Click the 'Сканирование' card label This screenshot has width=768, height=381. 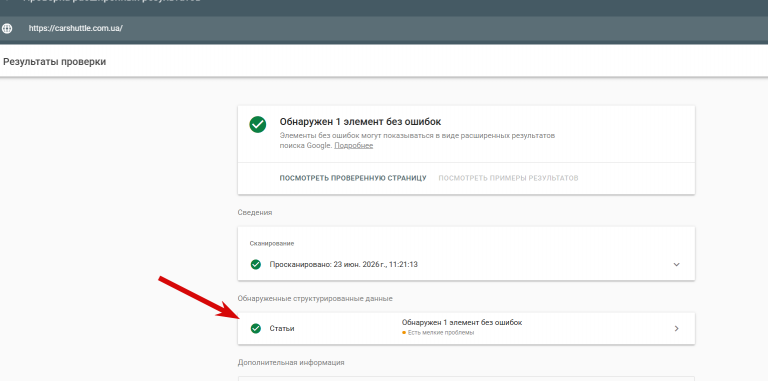[272, 243]
